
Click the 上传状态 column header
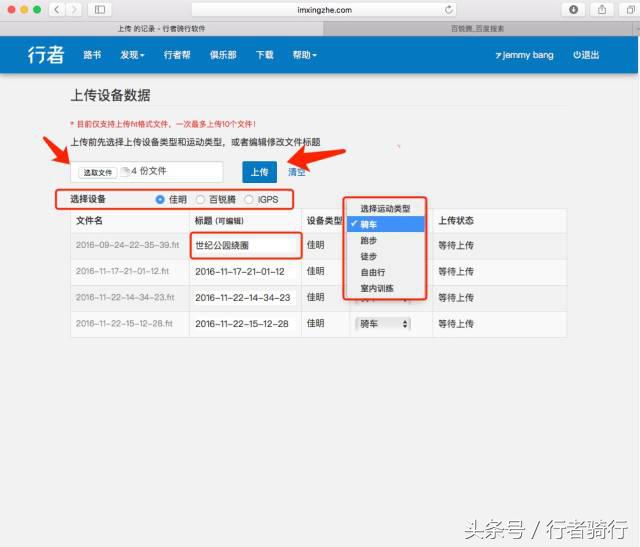click(x=456, y=220)
